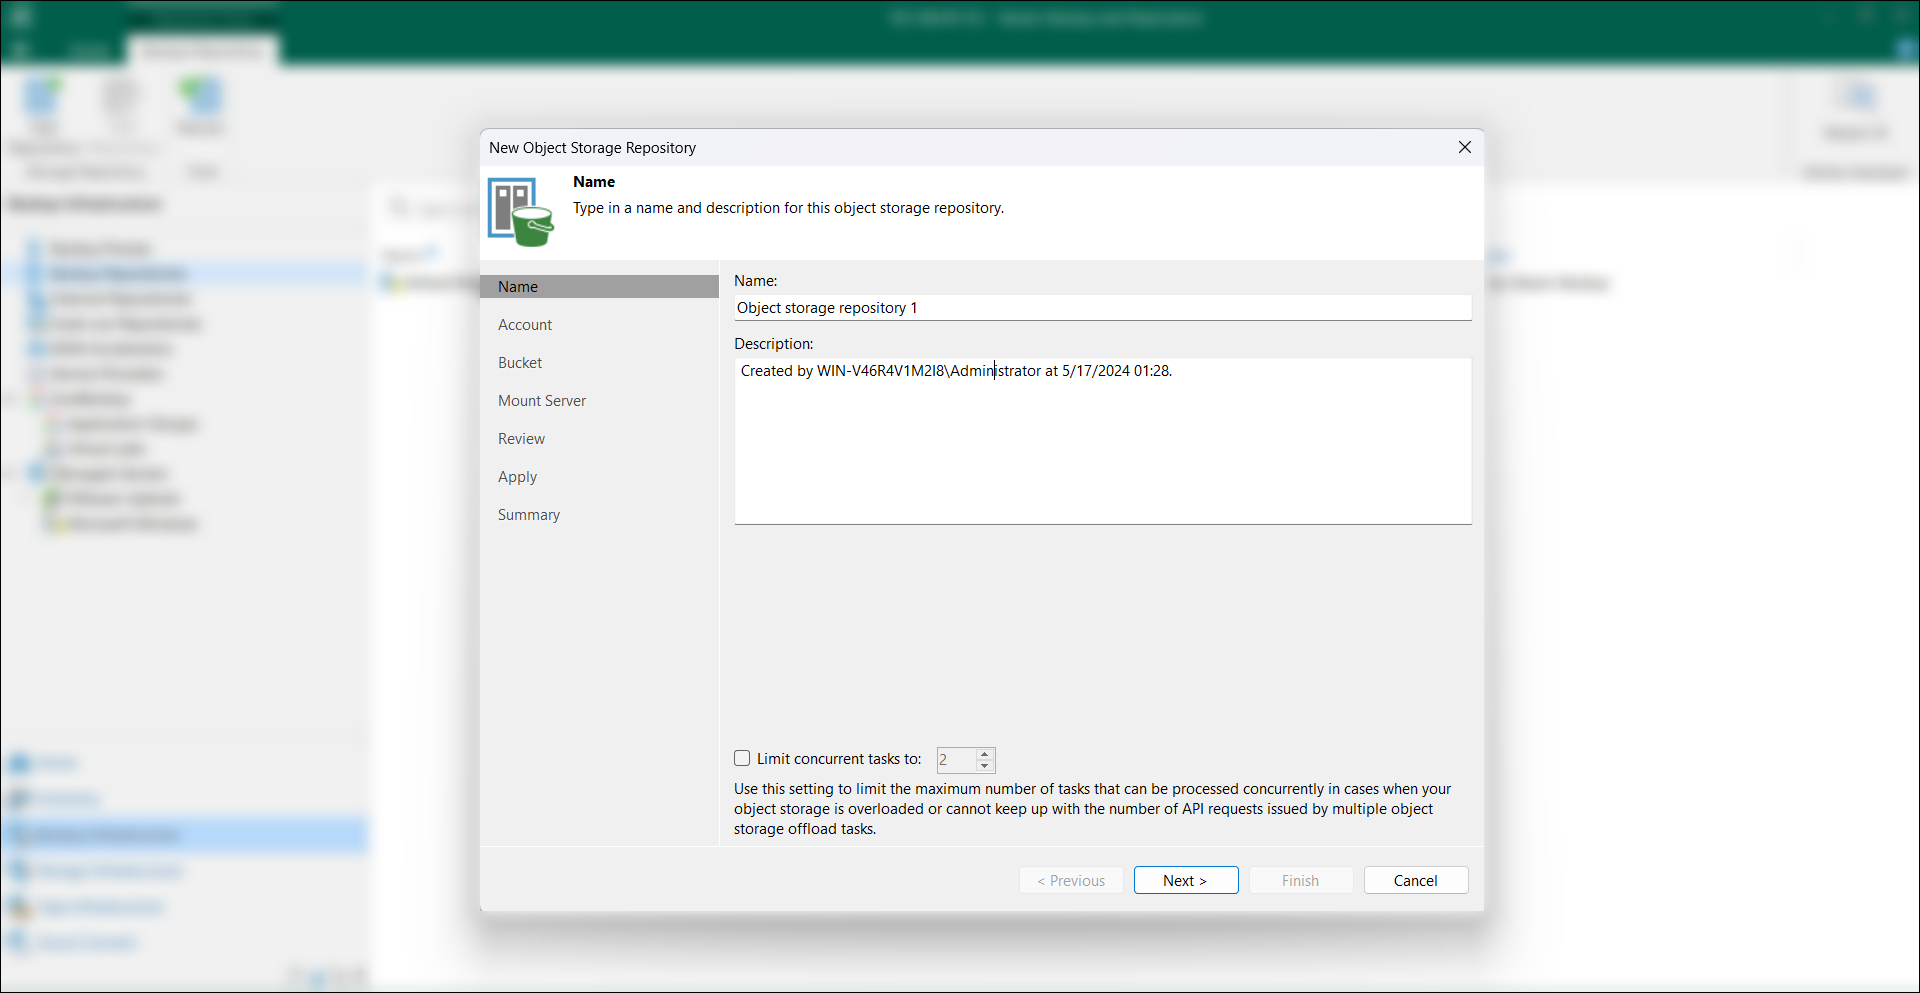Click inside the Description text area
This screenshot has width=1920, height=993.
click(1103, 441)
